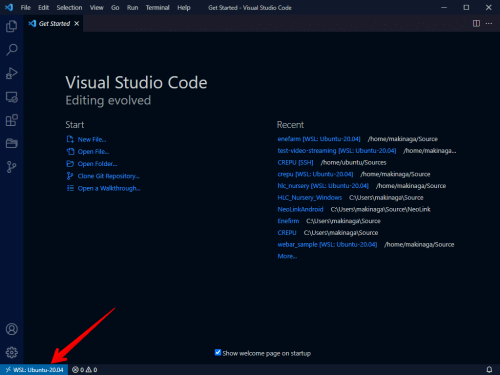Show errors and warnings count in status bar
The height and width of the screenshot is (375, 500).
pyautogui.click(x=85, y=370)
